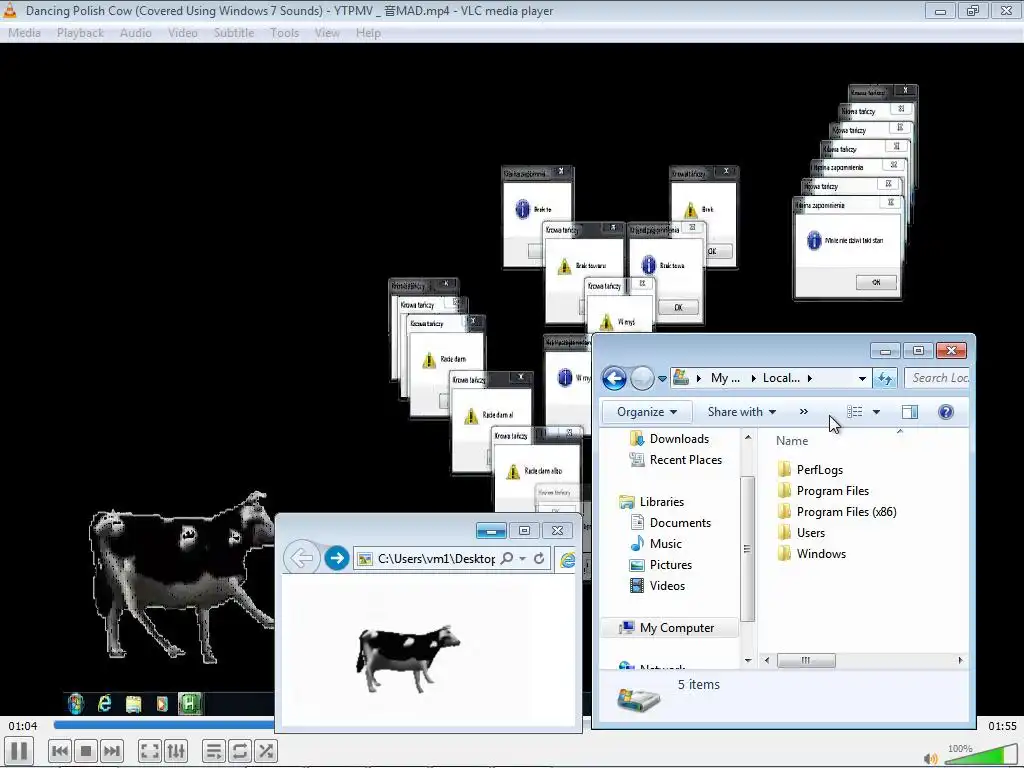Select Libraries in Explorer sidebar
Viewport: 1024px width, 768px height.
[652, 502]
